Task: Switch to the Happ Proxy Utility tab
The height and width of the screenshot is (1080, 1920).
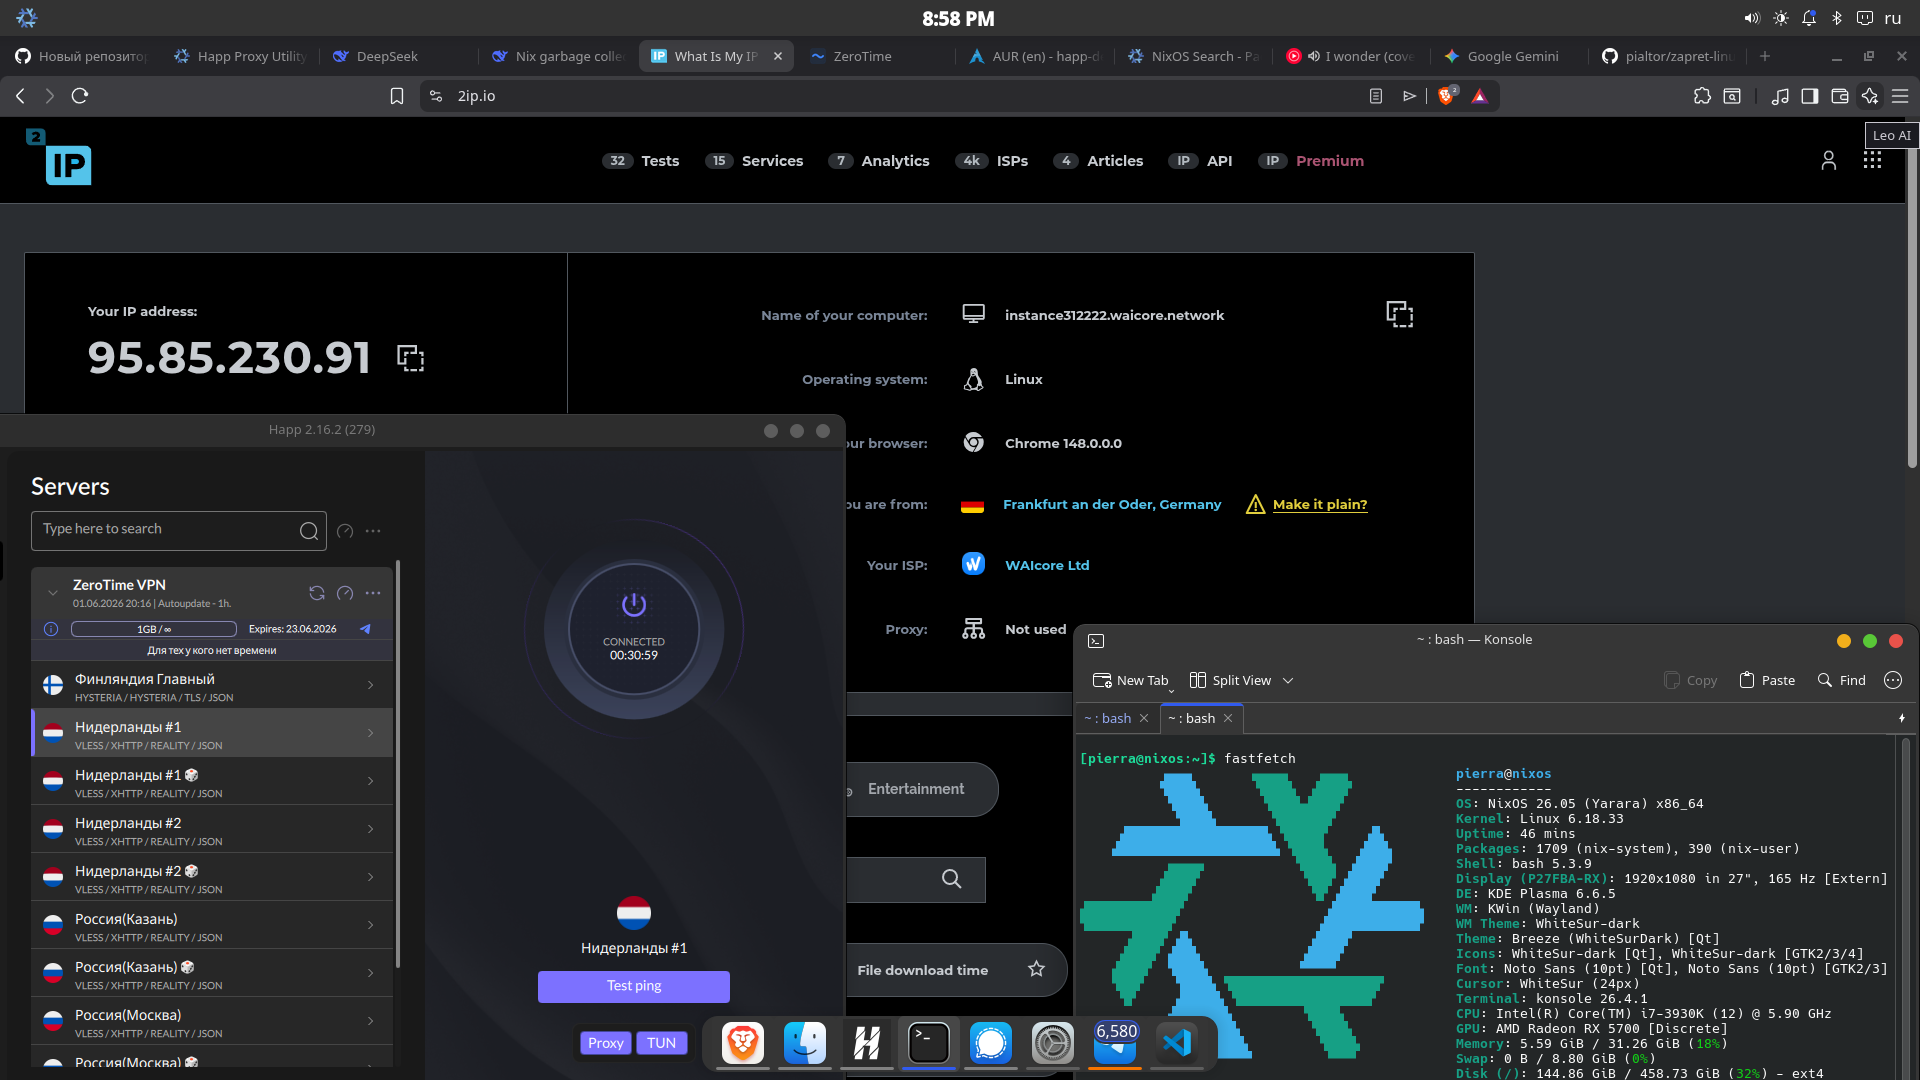Action: point(239,56)
